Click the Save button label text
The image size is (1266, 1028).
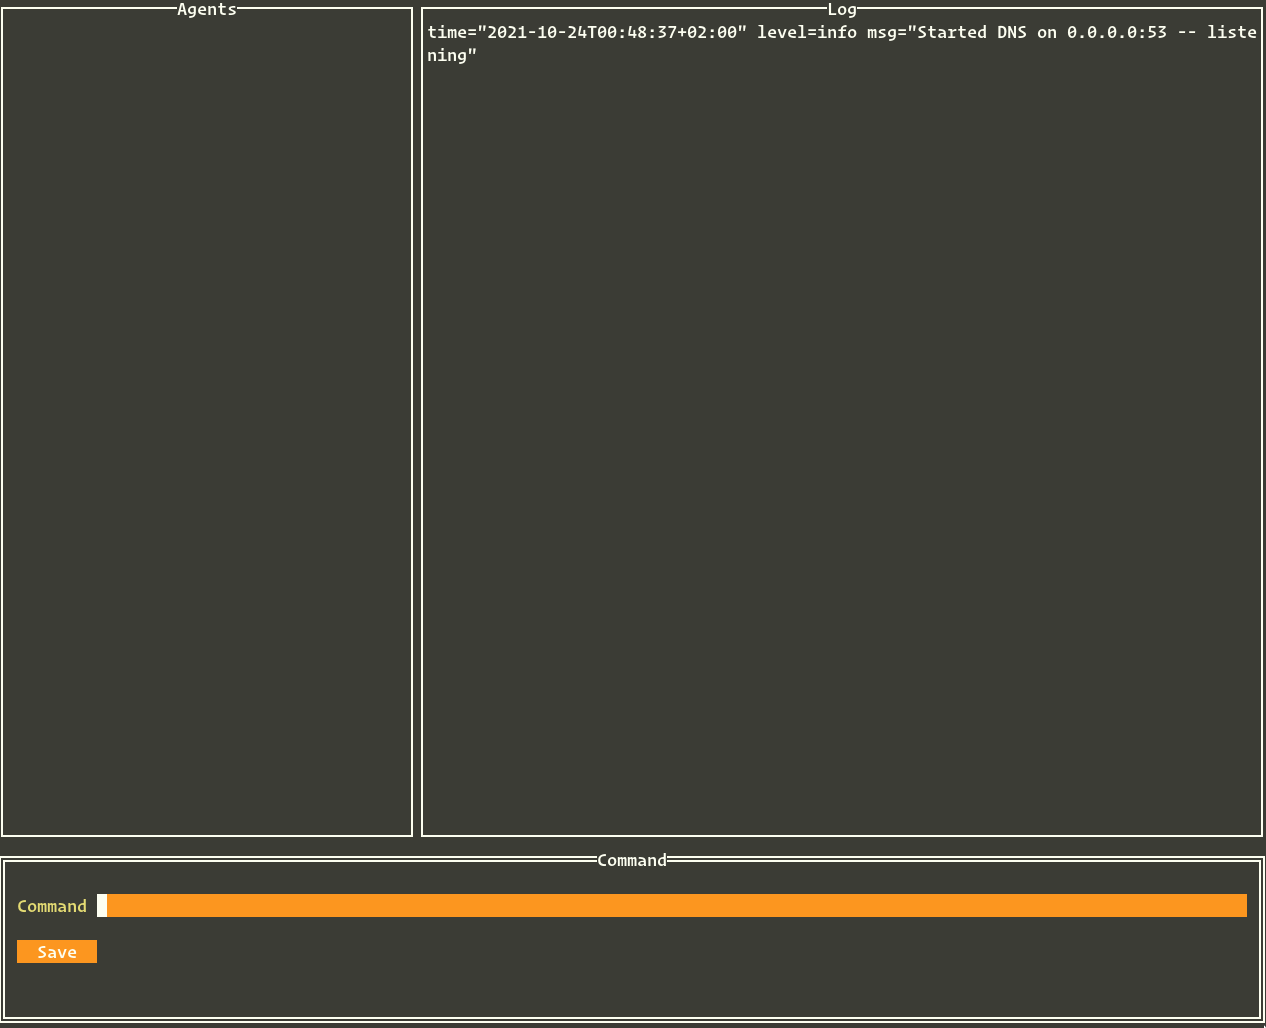[x=56, y=951]
